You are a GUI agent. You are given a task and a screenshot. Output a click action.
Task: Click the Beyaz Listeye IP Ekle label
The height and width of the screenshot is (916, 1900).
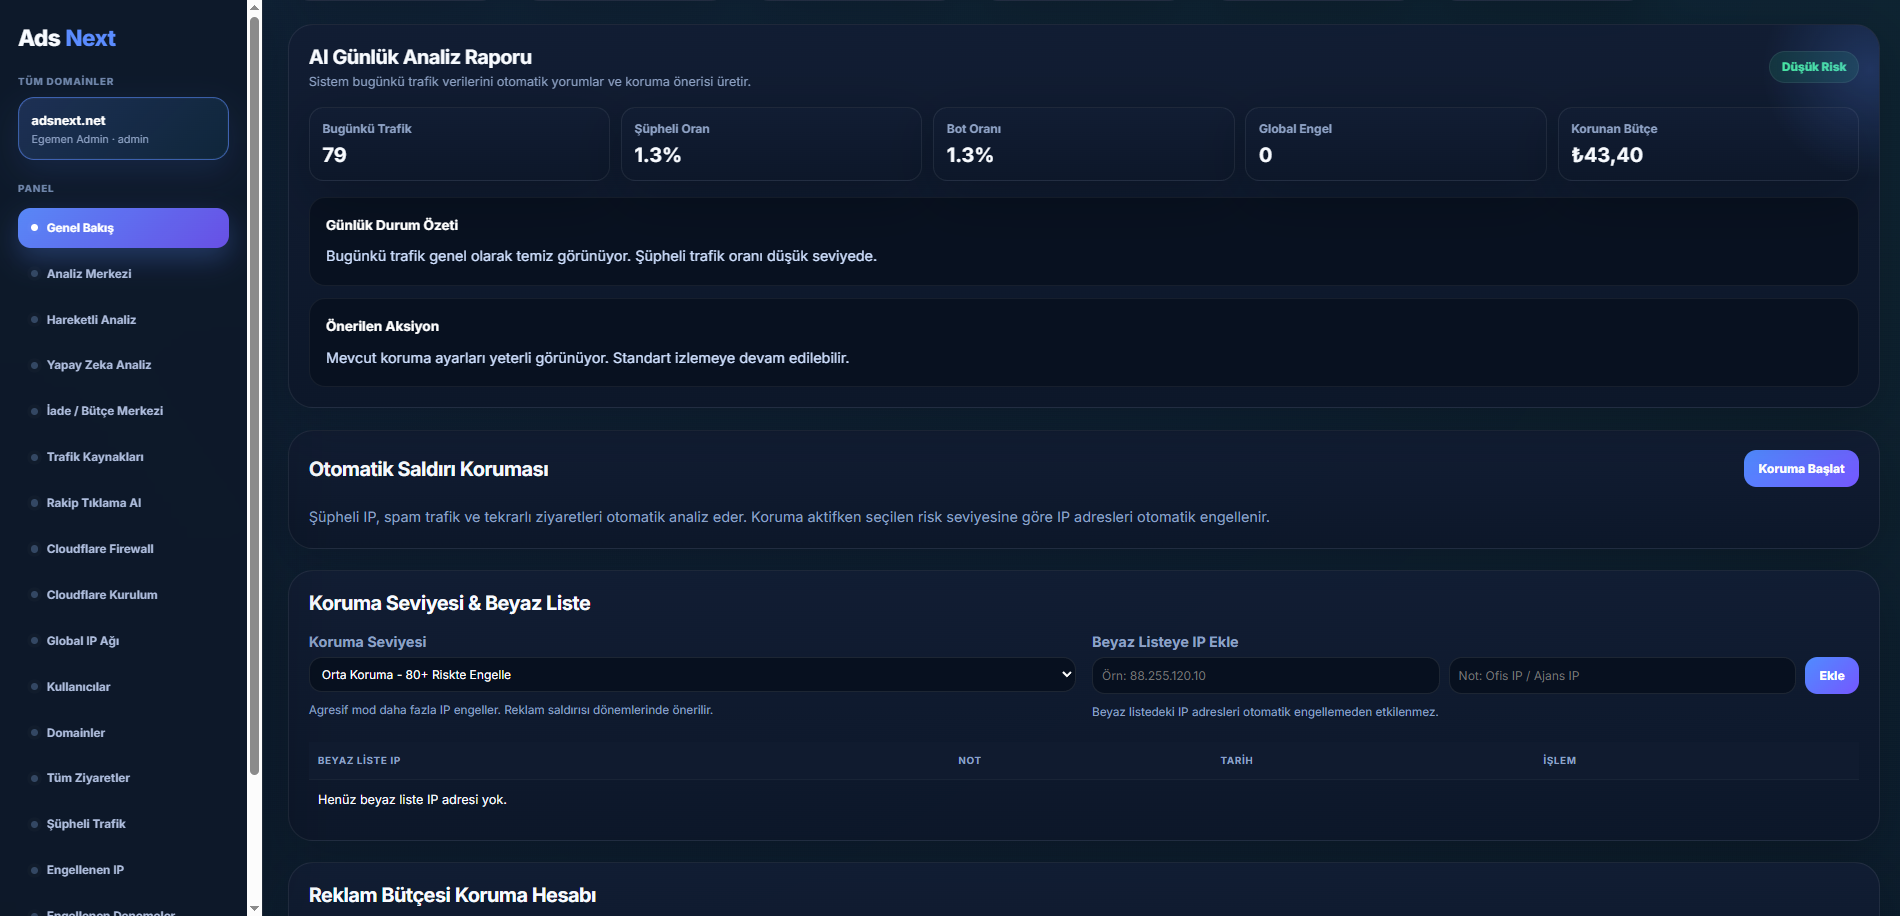click(x=1165, y=642)
